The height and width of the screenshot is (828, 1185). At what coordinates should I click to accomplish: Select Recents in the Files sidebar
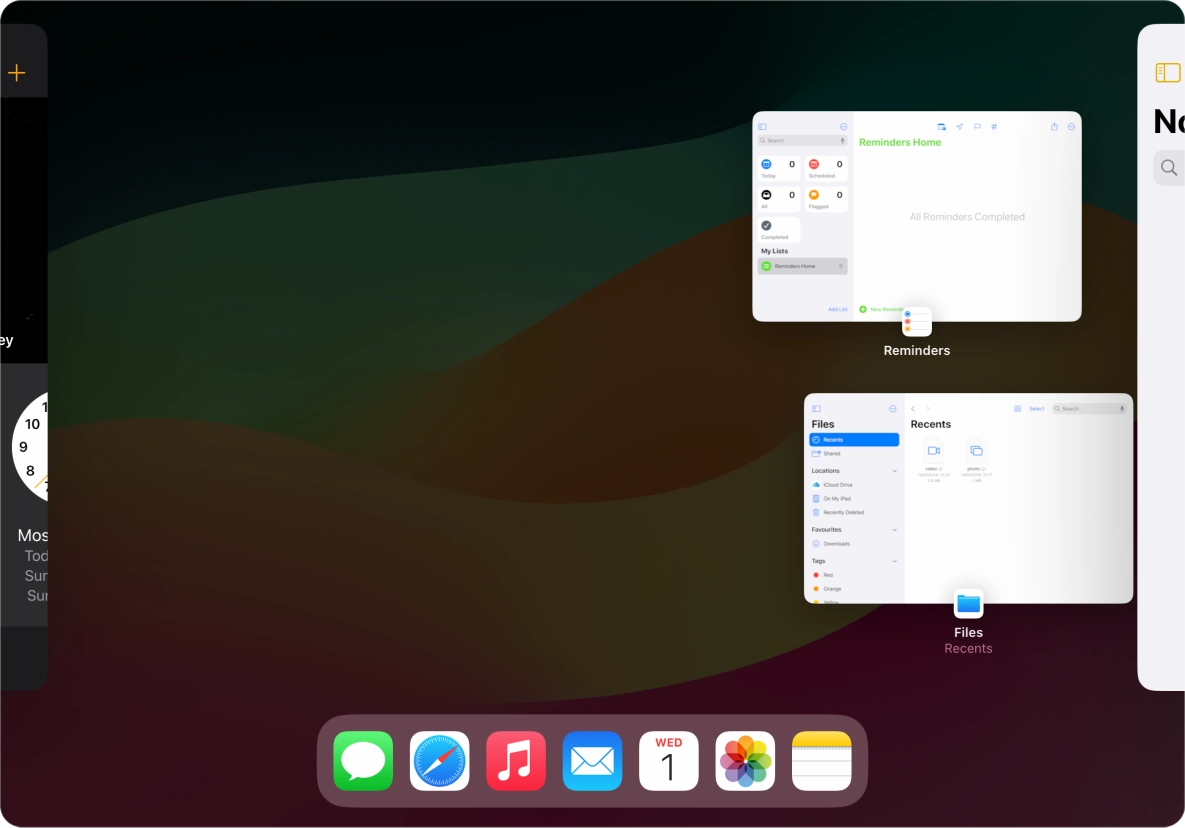tap(854, 440)
